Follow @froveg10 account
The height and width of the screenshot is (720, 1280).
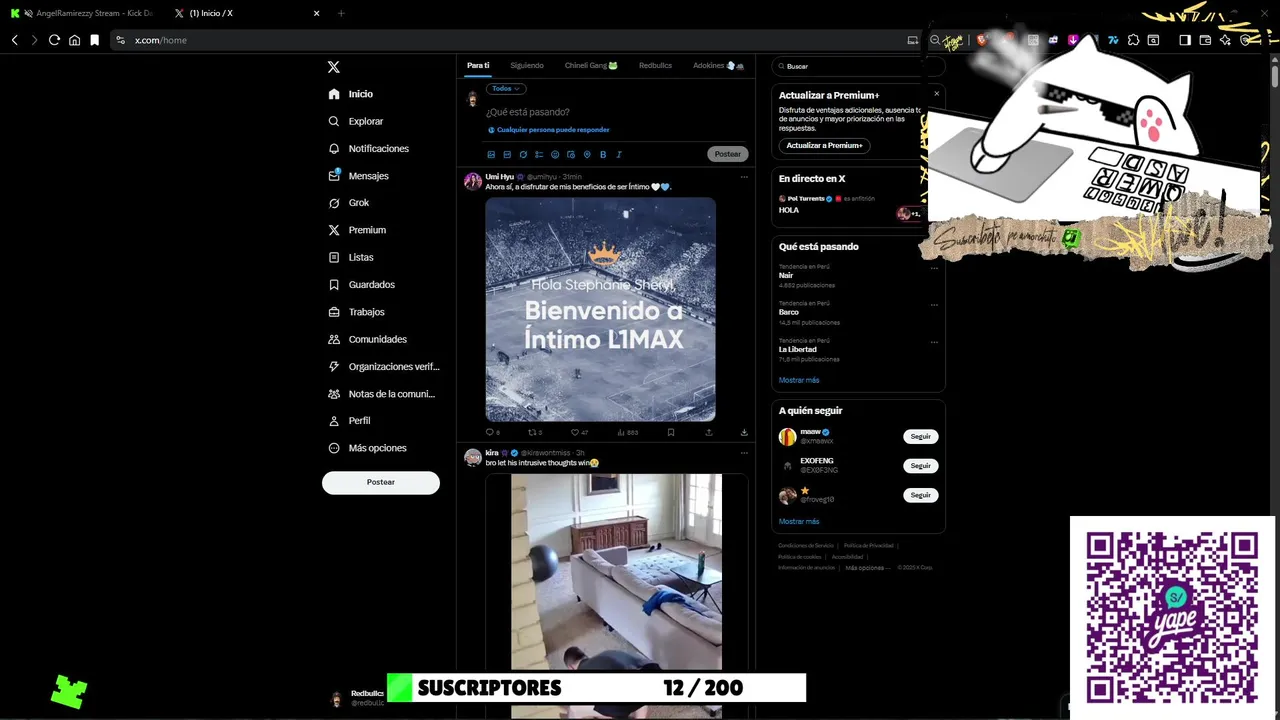[x=920, y=495]
